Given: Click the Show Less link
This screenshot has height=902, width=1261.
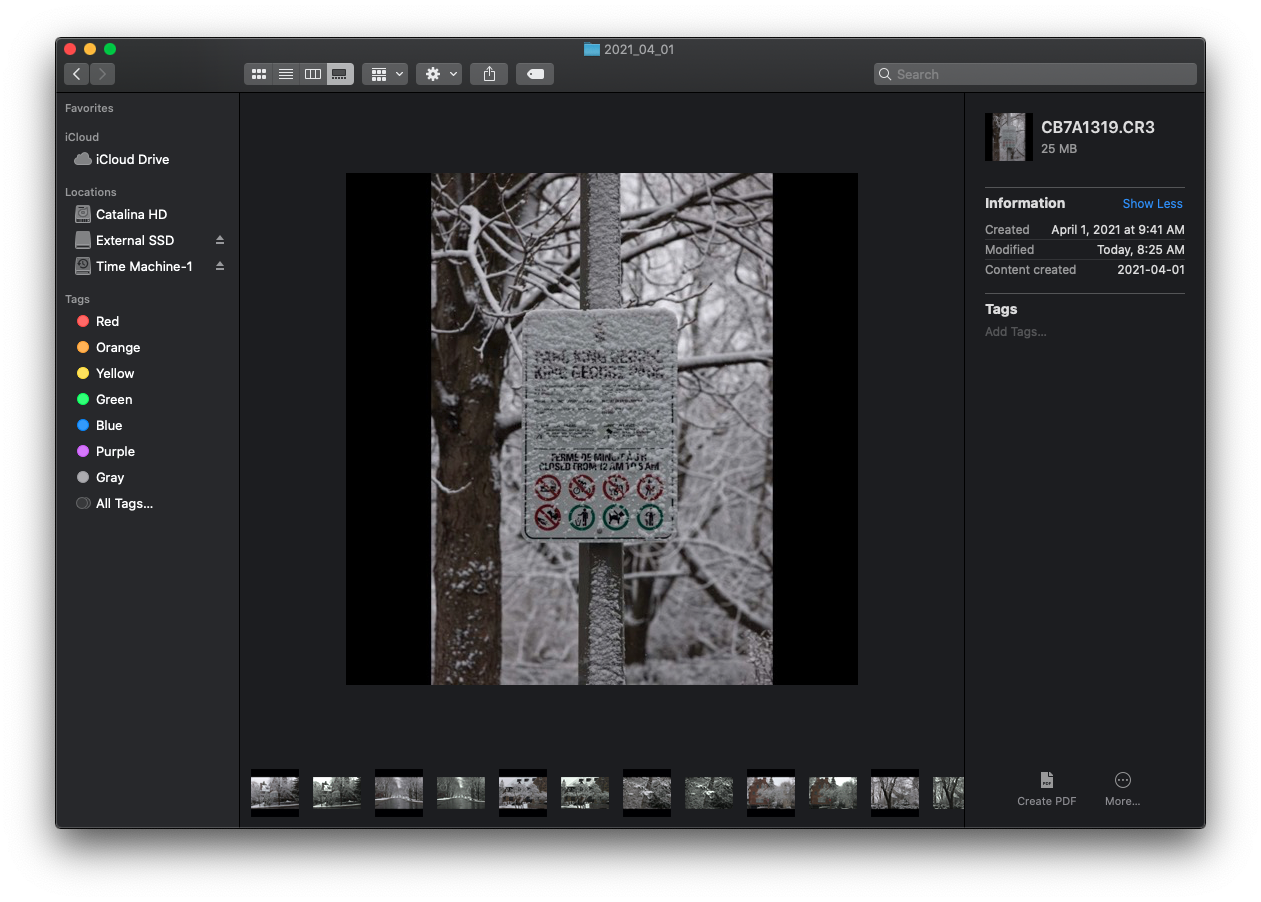Looking at the screenshot, I should (x=1152, y=204).
